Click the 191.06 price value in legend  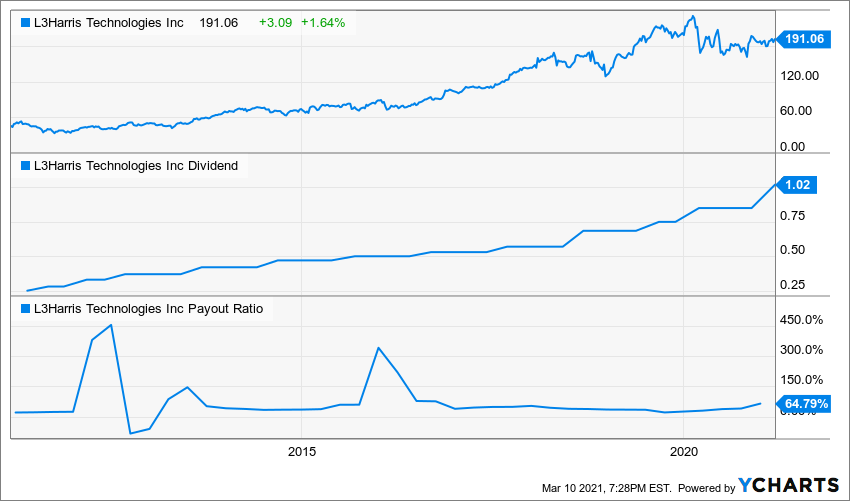(218, 23)
